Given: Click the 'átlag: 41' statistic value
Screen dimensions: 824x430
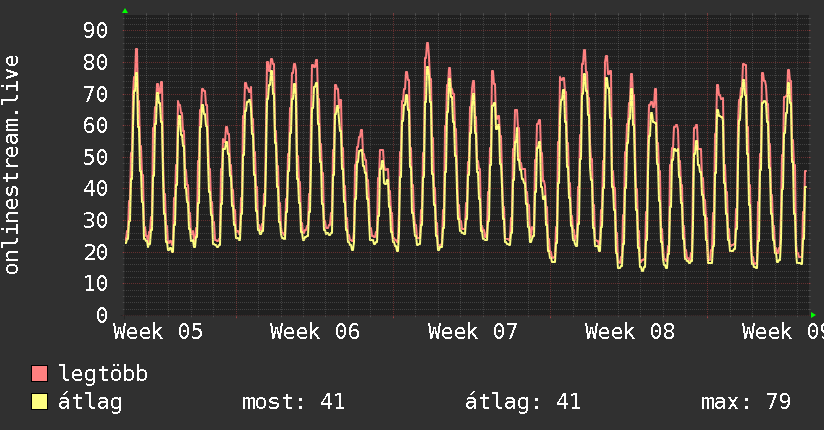Looking at the screenshot, I should coord(523,402).
